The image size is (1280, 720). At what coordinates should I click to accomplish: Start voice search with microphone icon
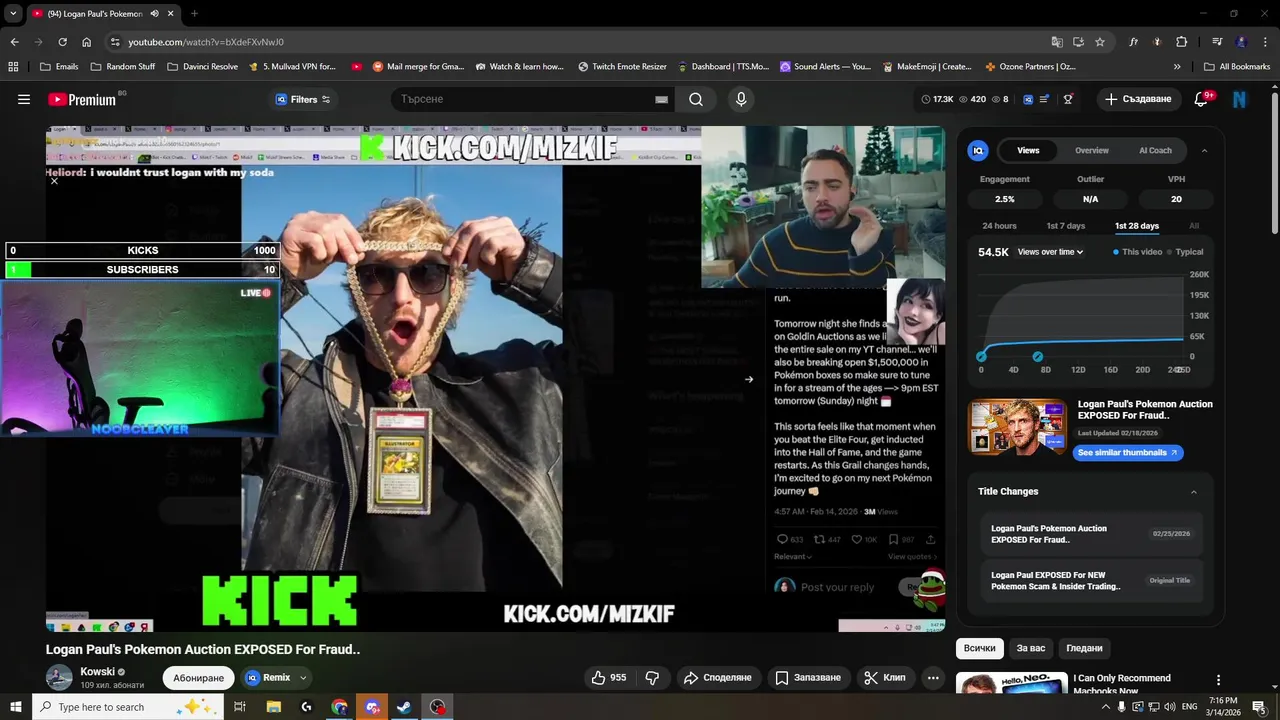[741, 99]
